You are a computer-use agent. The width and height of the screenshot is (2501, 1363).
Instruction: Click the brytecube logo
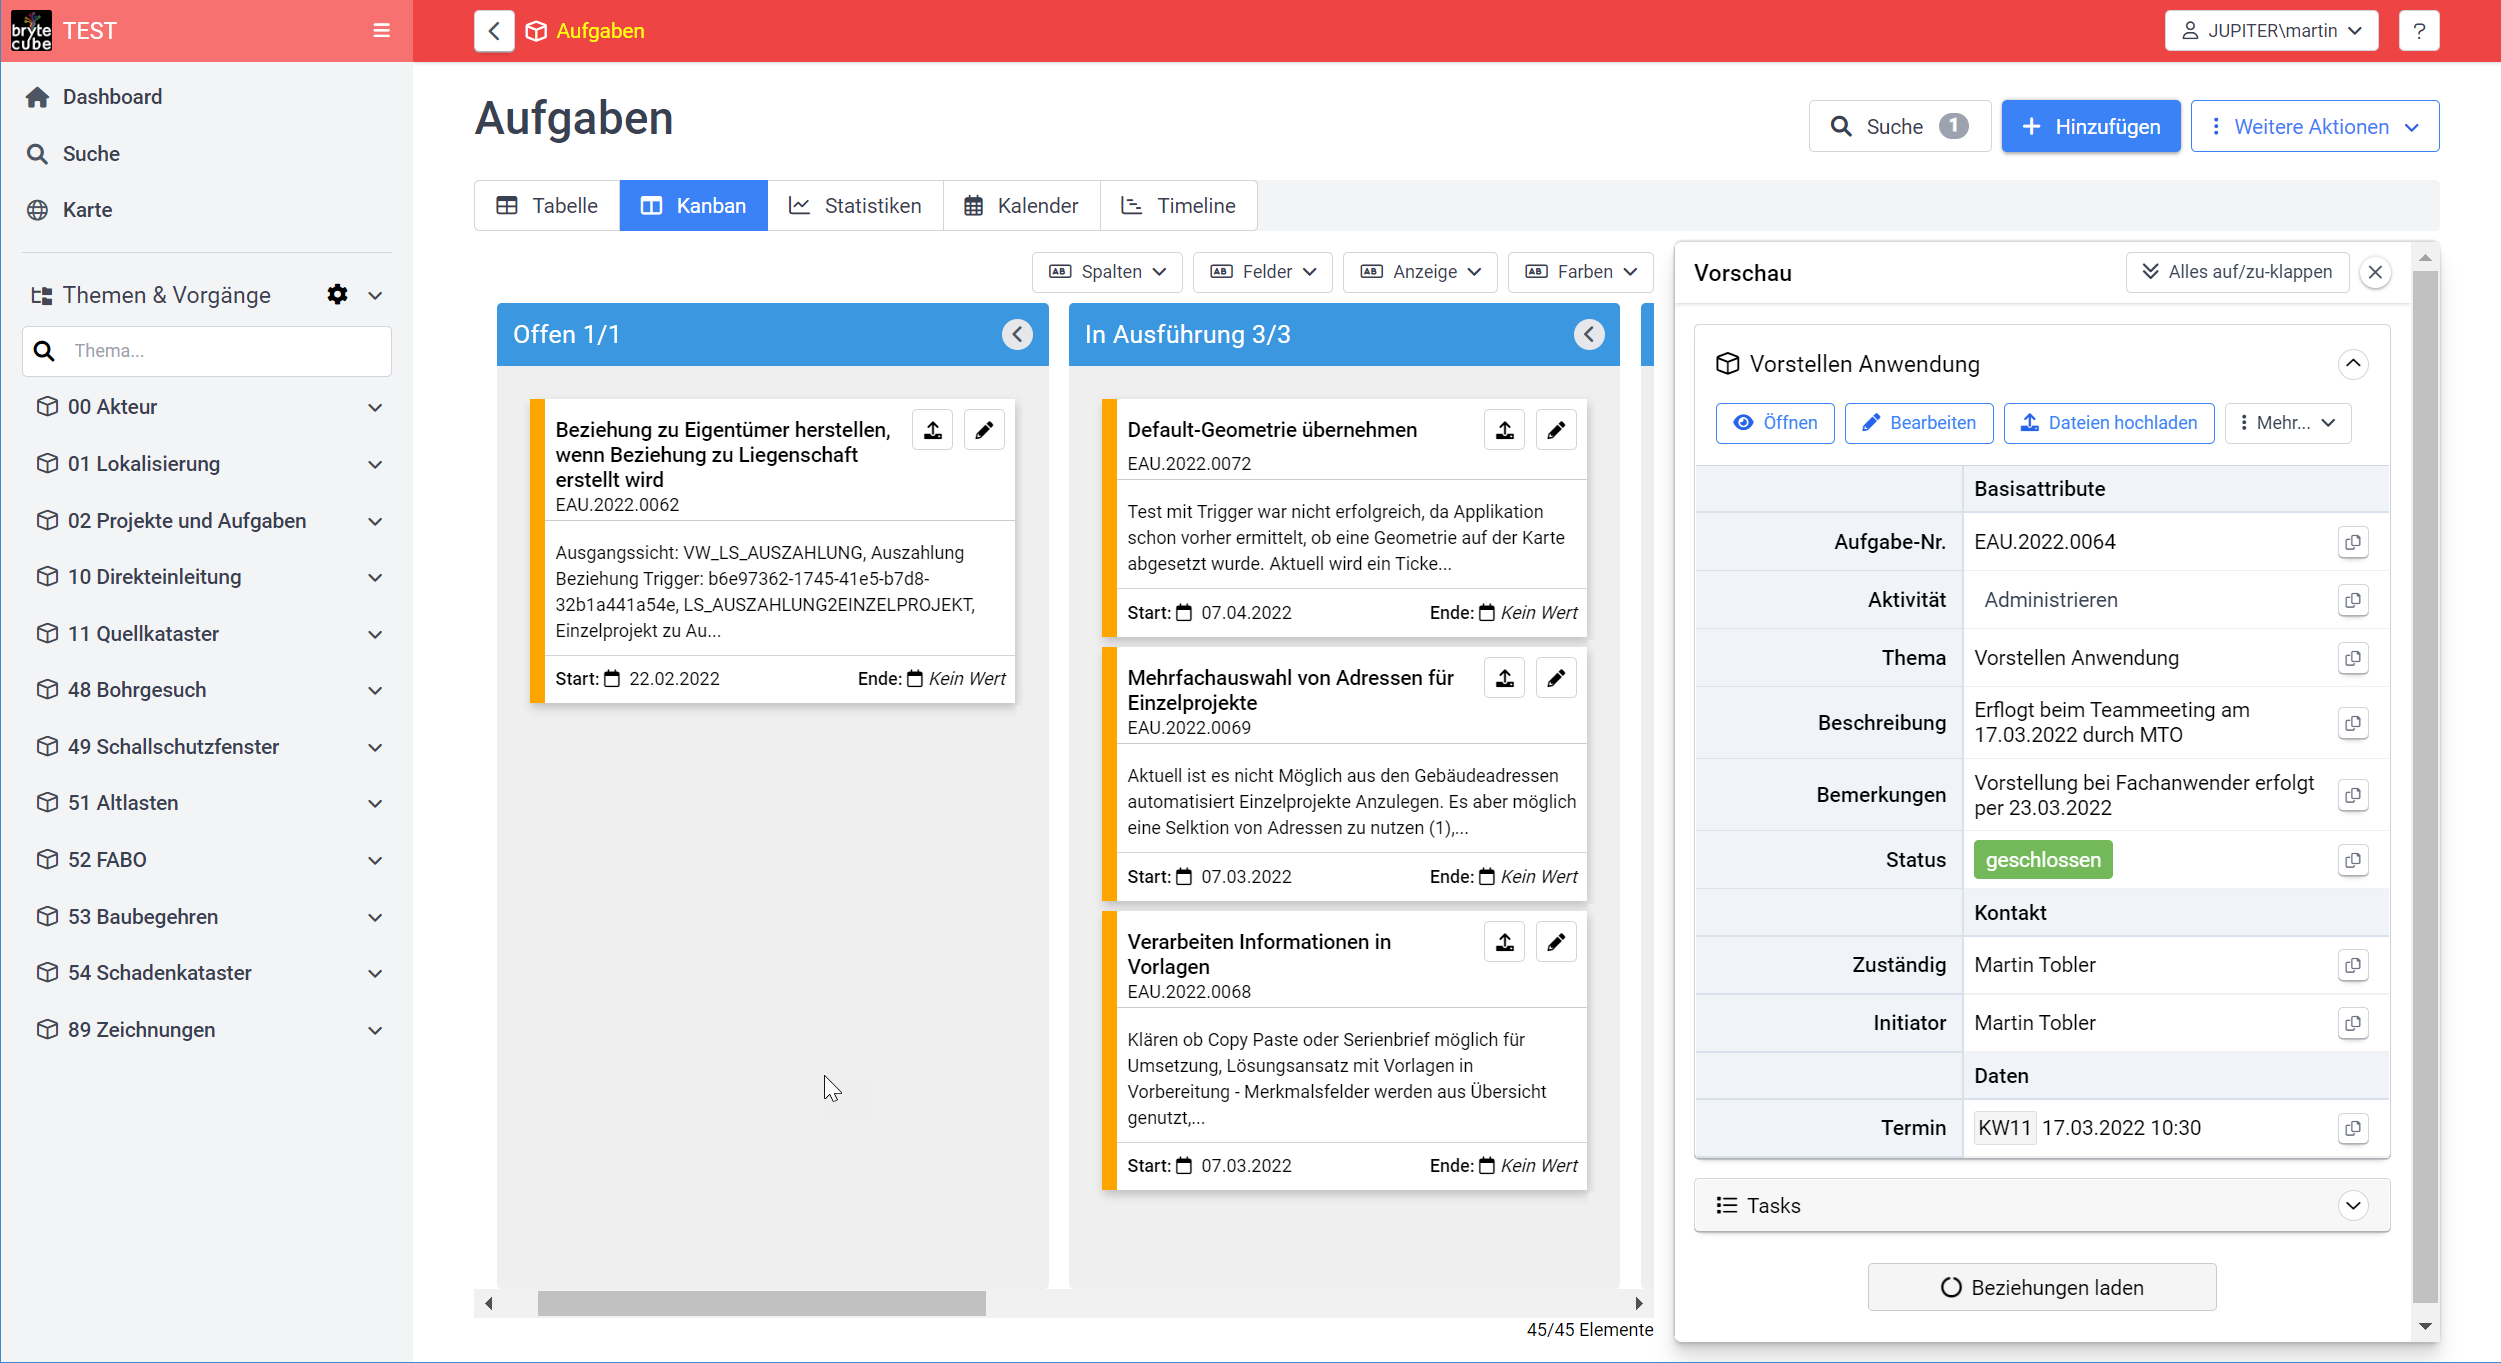click(x=31, y=31)
